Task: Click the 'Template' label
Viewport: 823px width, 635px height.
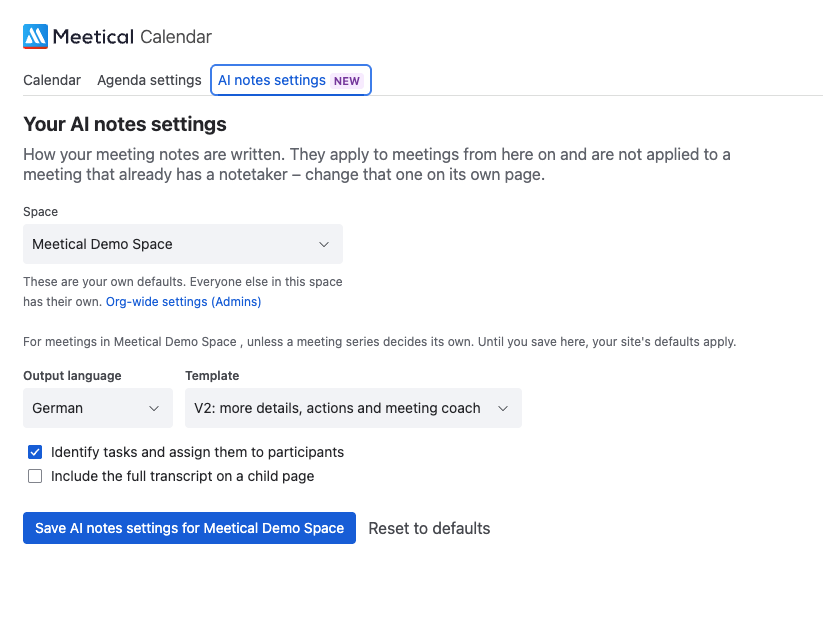Action: coord(212,376)
